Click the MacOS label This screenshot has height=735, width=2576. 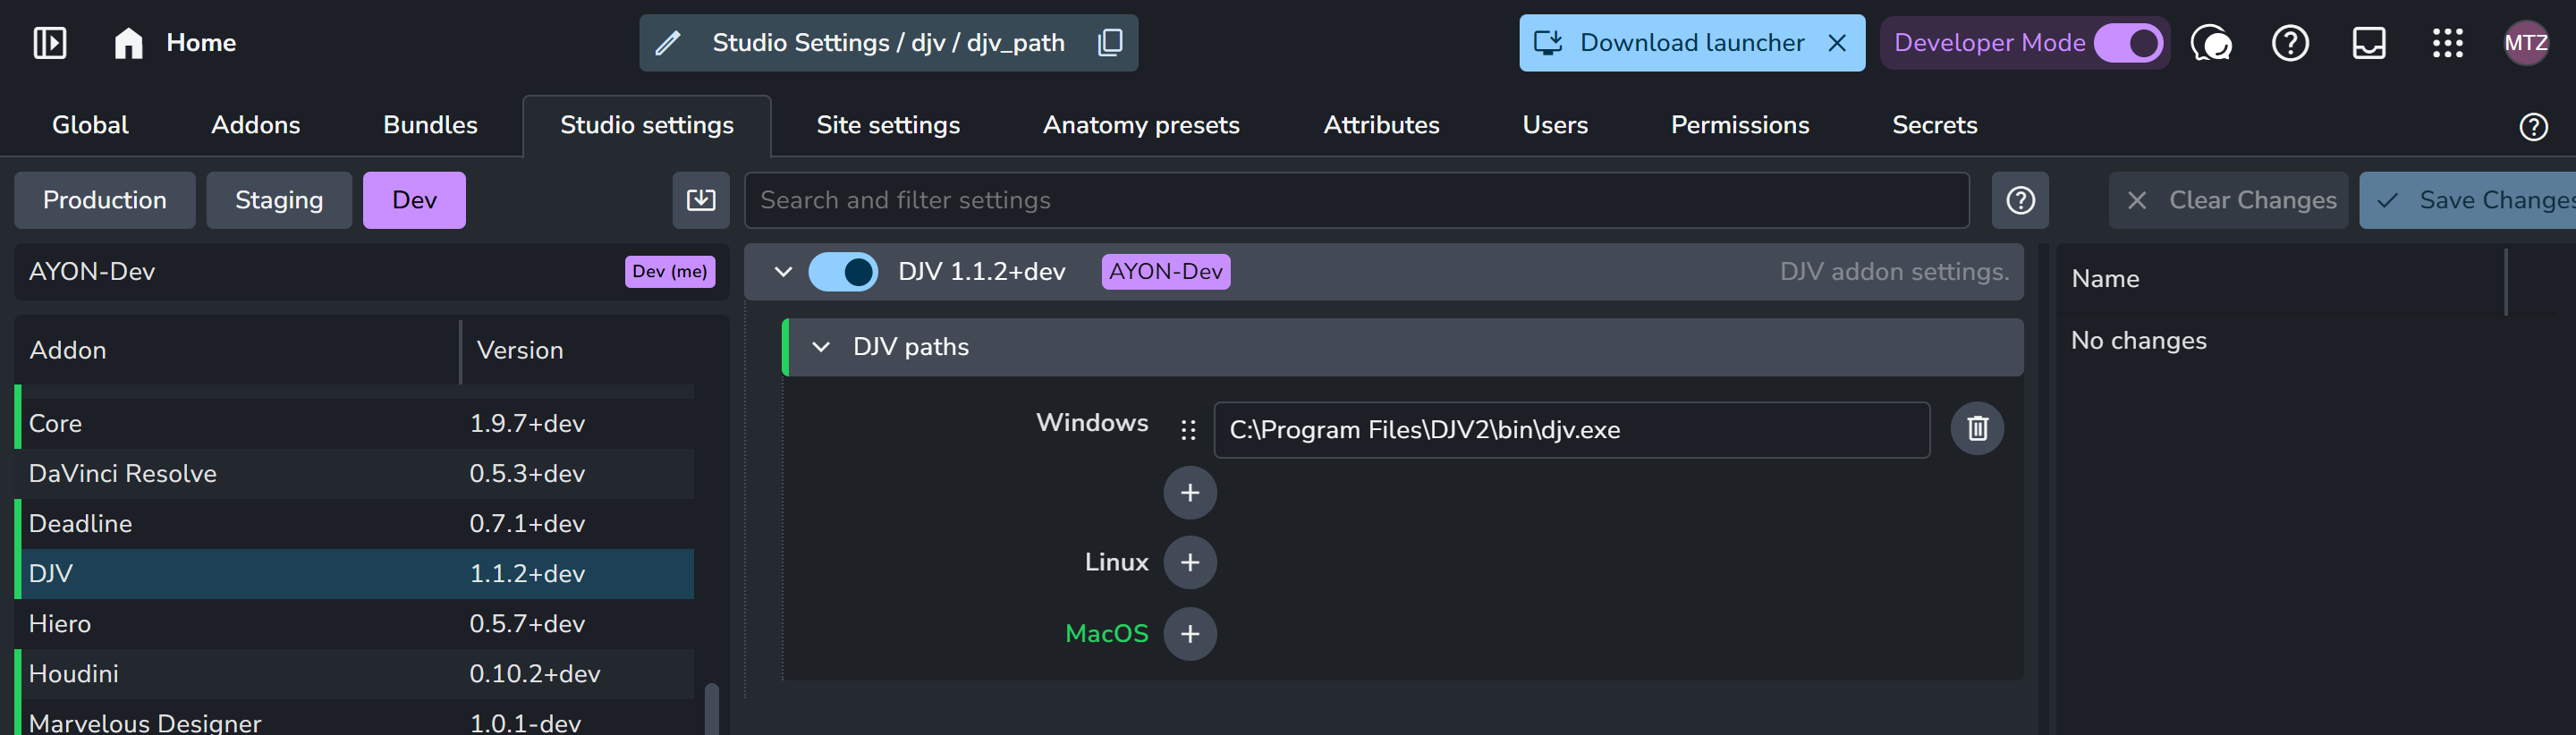pos(1107,634)
